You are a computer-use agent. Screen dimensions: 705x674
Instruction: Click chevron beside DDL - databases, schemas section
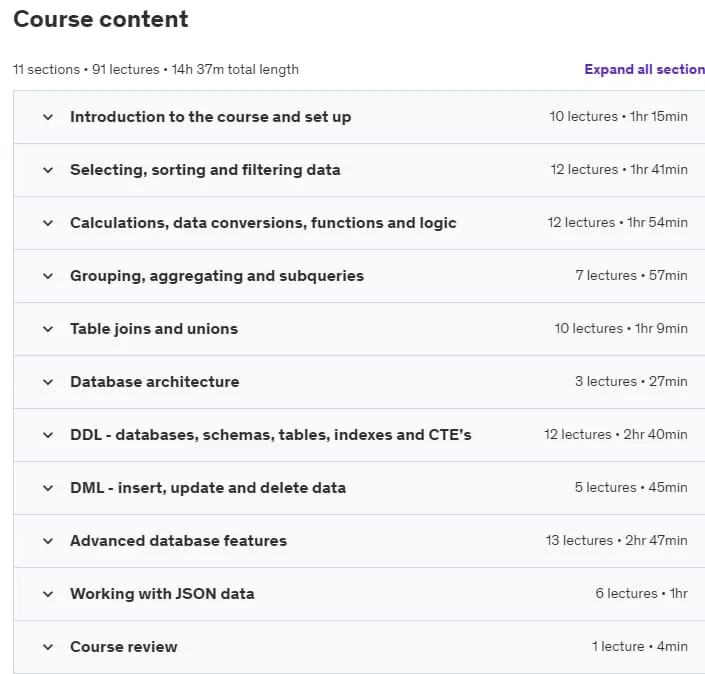click(48, 436)
